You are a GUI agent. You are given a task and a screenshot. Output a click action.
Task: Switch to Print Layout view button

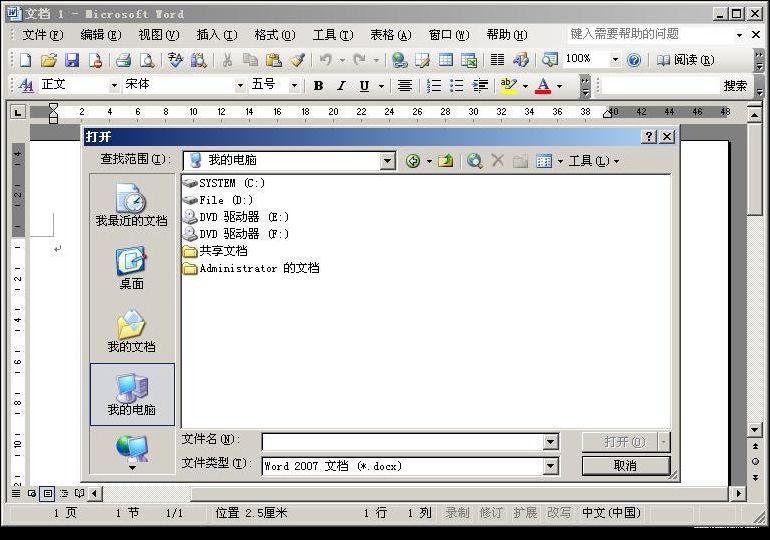point(48,493)
